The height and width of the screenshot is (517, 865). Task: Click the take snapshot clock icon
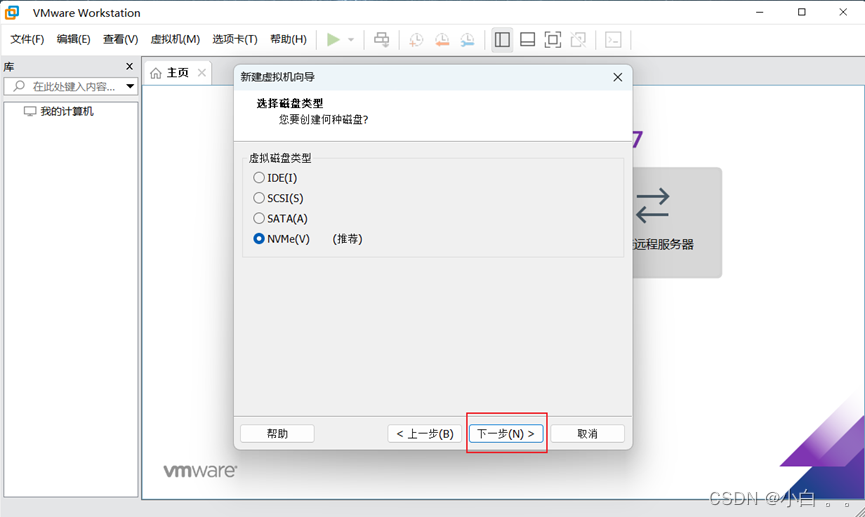tap(416, 40)
